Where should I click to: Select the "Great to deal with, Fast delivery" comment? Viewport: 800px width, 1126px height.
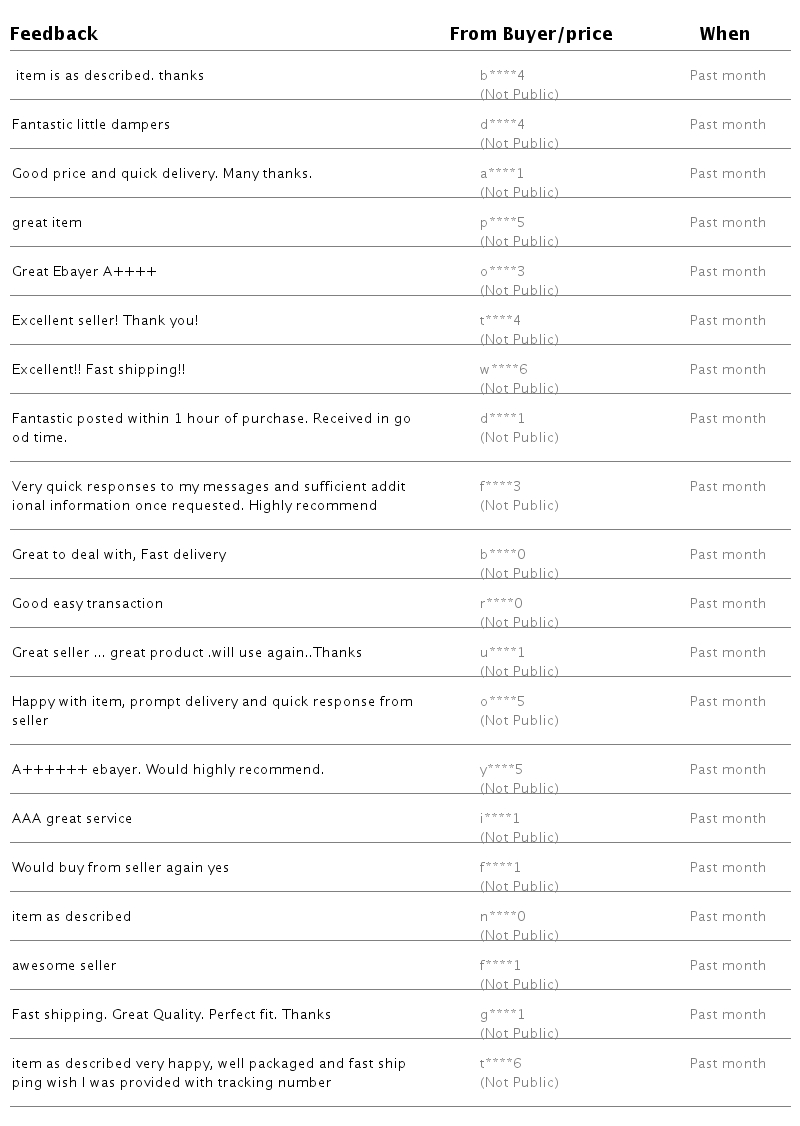click(x=119, y=555)
